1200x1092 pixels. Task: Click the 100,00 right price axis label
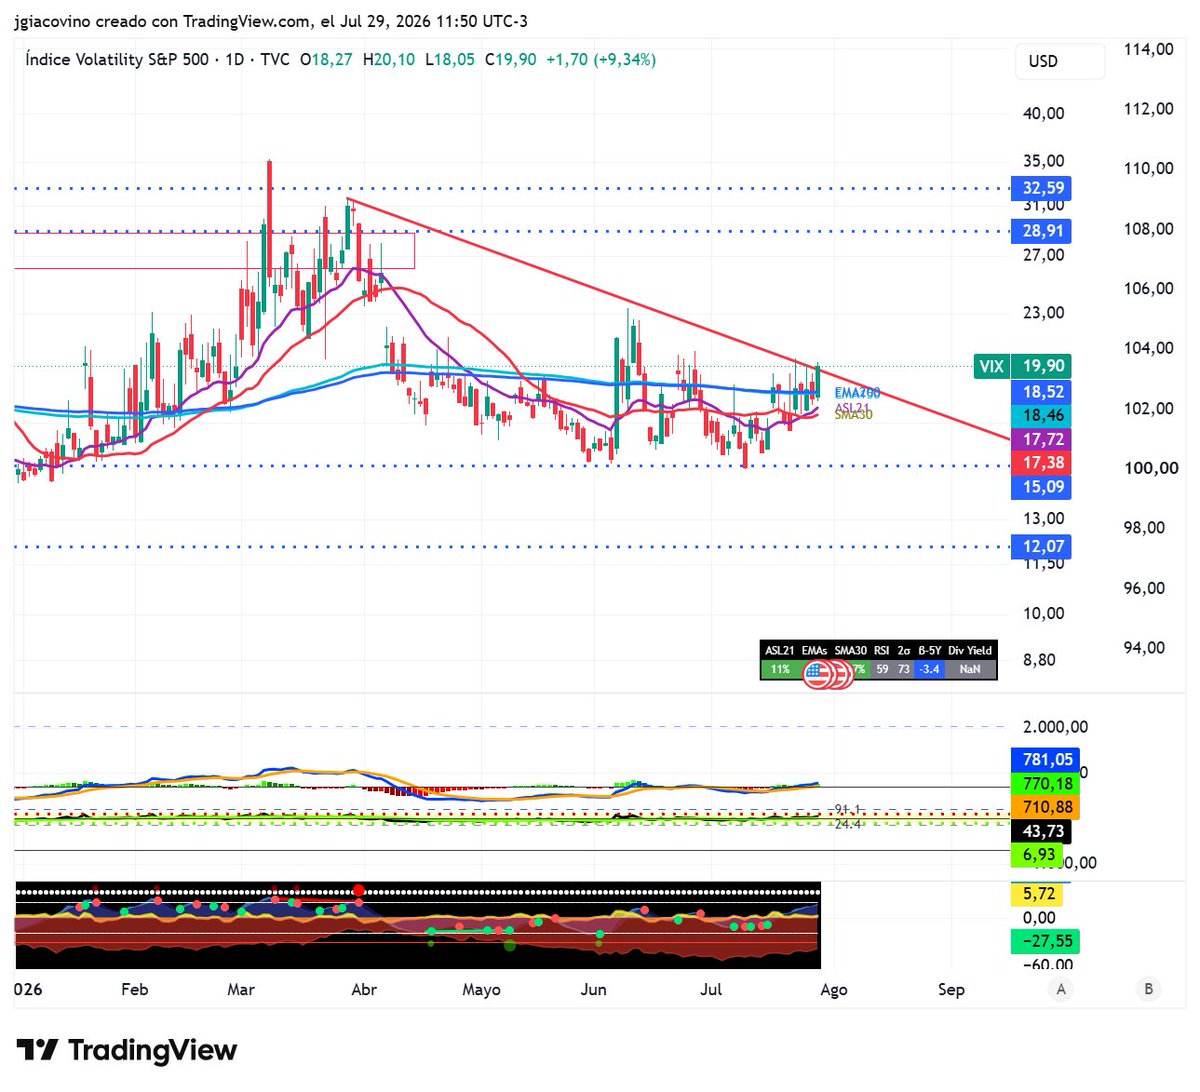point(1149,468)
